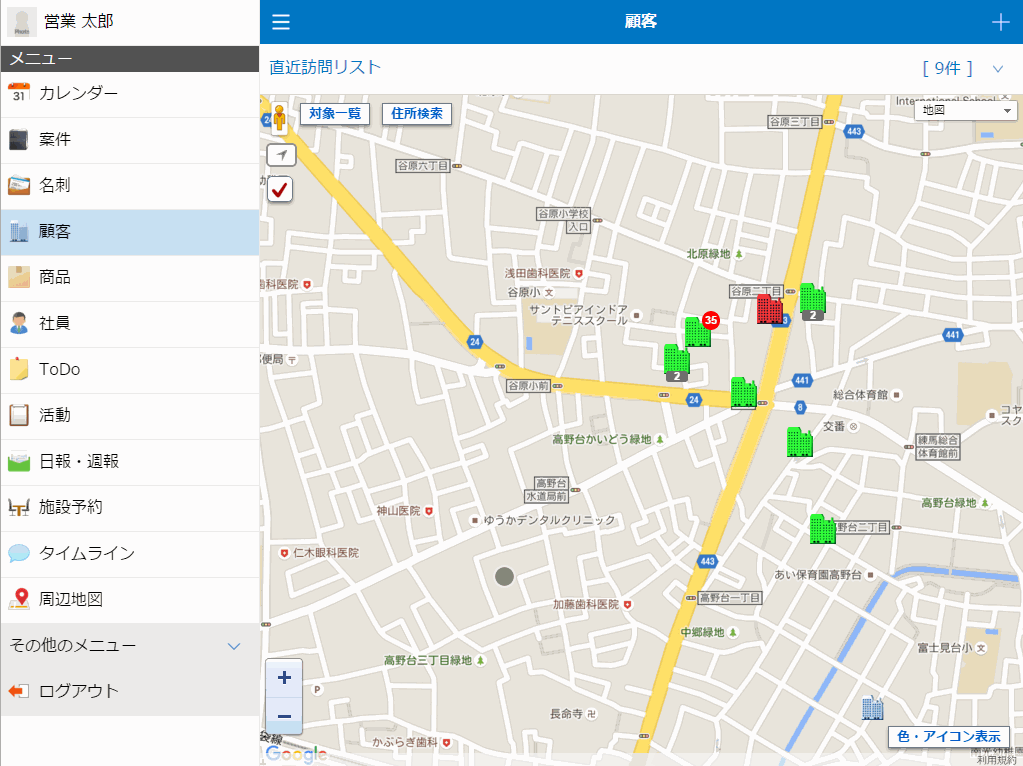Add a new customer with plus icon

pyautogui.click(x=1000, y=22)
